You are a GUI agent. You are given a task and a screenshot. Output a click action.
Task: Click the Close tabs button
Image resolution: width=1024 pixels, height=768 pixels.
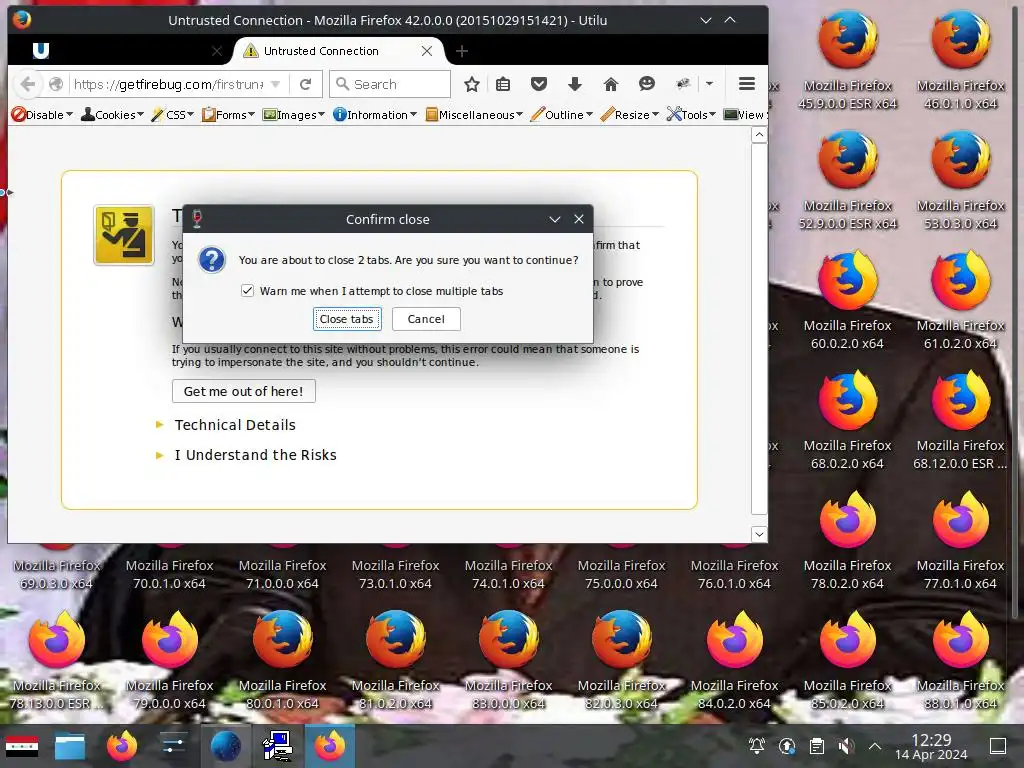347,319
